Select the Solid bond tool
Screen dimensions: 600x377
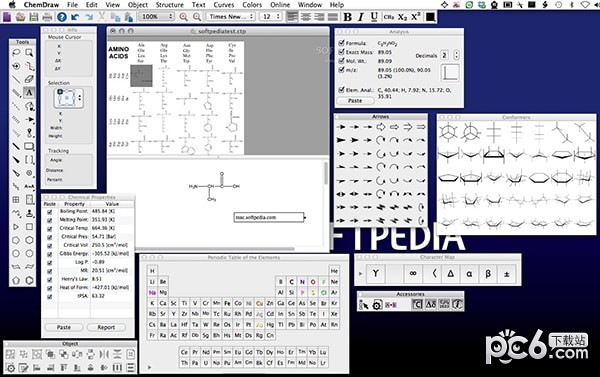click(x=16, y=79)
